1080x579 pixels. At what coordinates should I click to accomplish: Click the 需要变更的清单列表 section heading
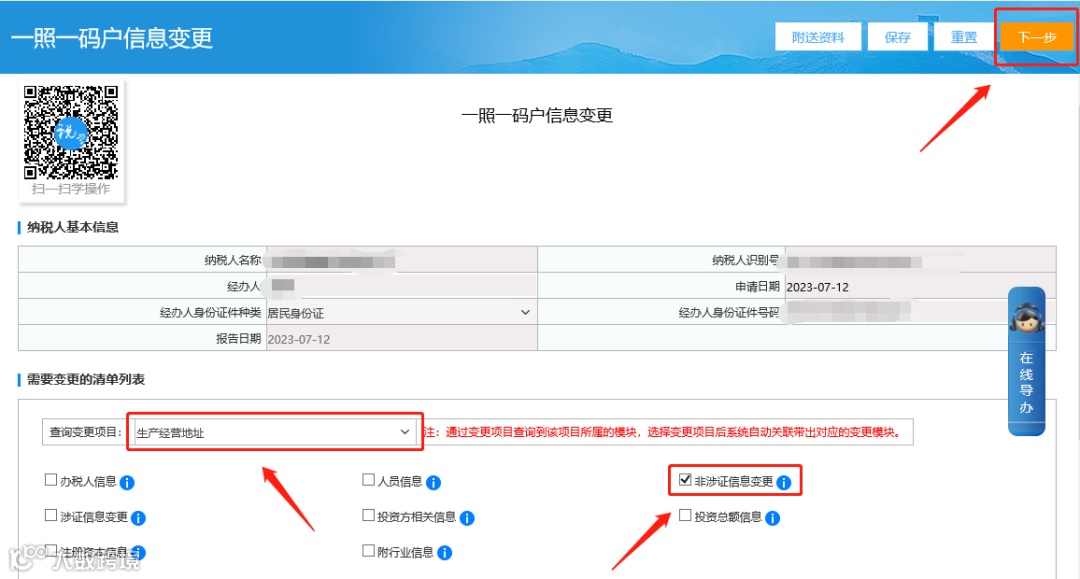[x=85, y=379]
